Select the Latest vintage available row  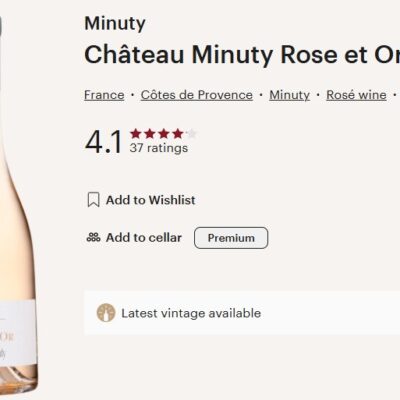click(x=242, y=313)
